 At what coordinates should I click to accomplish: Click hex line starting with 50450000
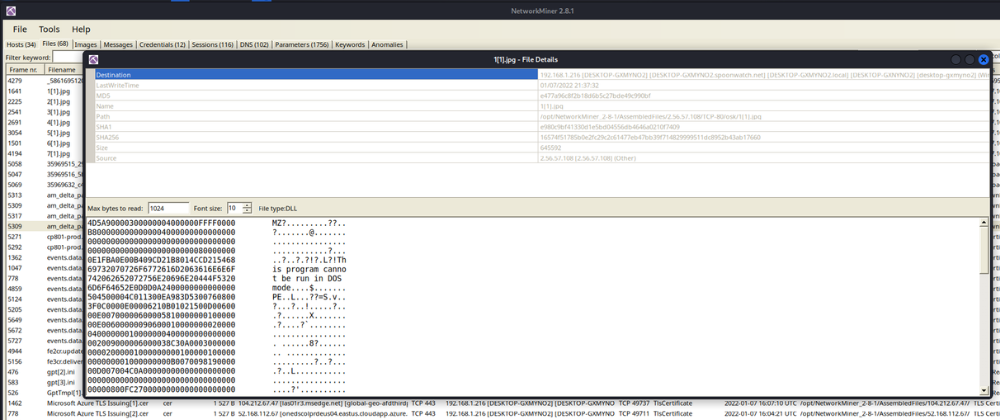pos(161,297)
